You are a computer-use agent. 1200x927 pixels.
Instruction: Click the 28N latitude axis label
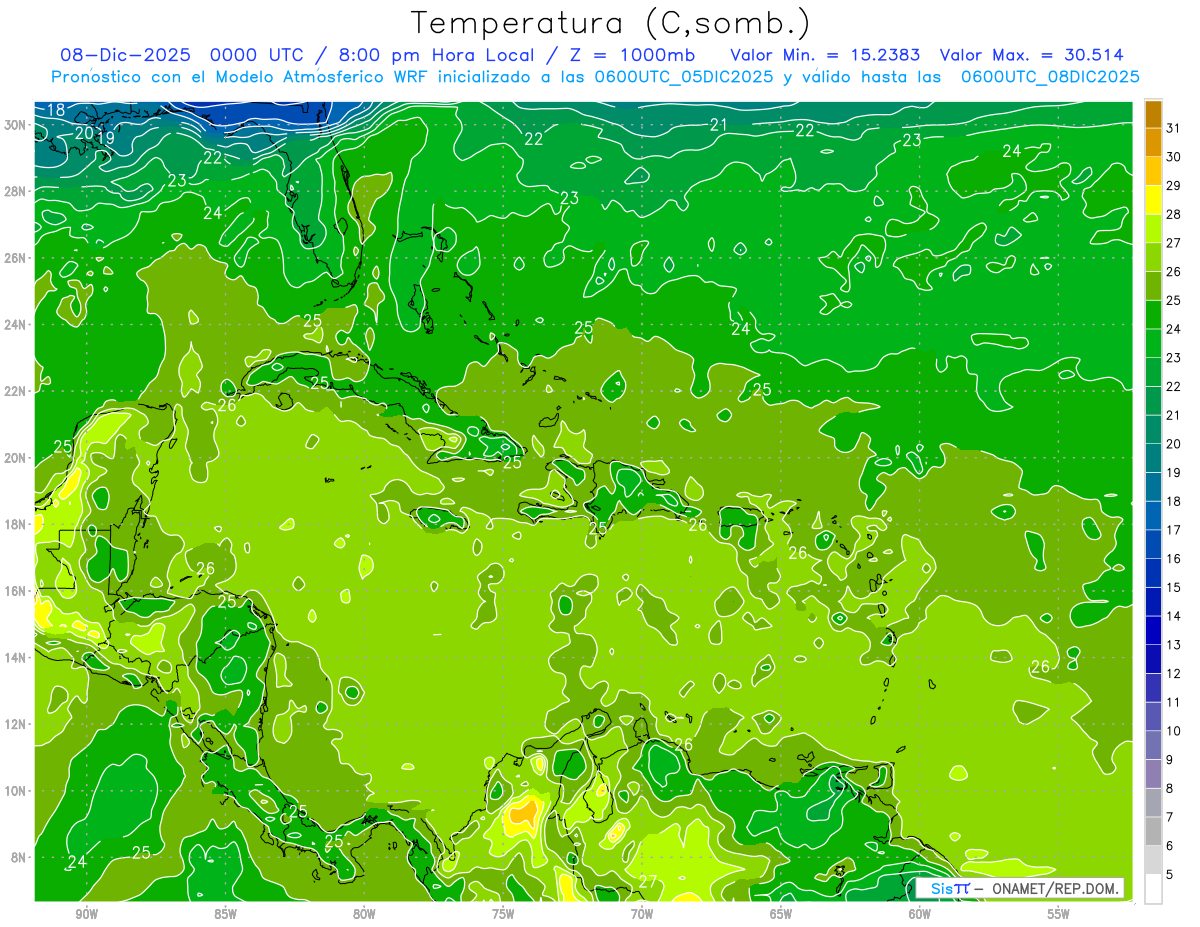pyautogui.click(x=15, y=191)
